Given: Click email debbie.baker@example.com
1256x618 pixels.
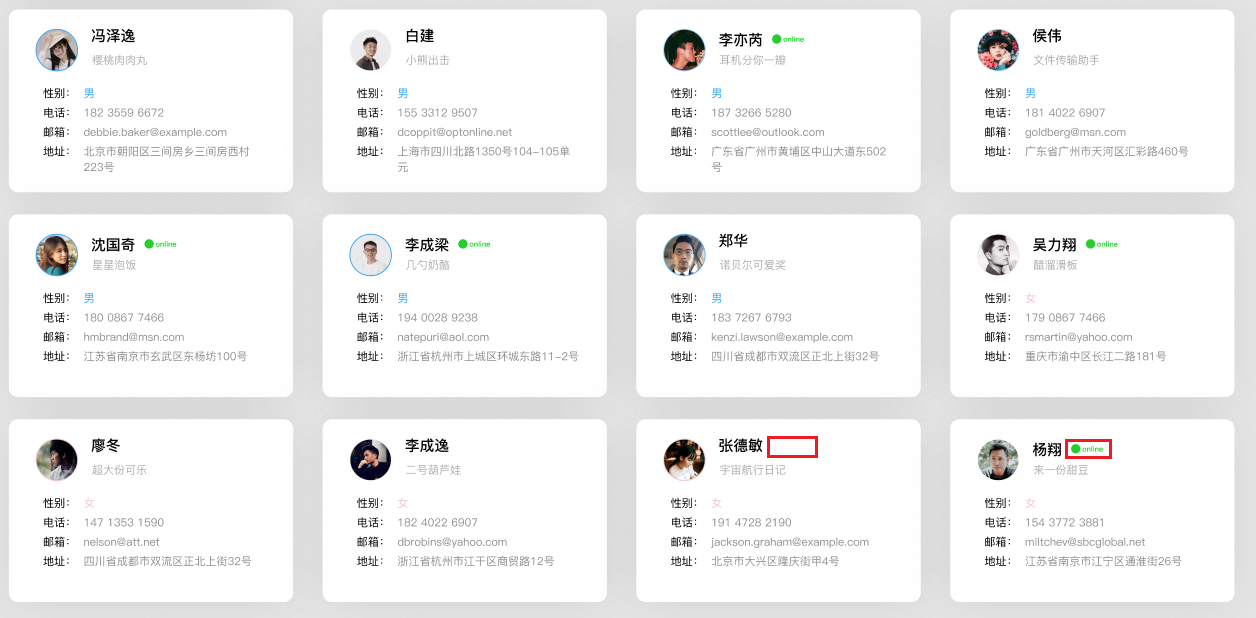Looking at the screenshot, I should point(155,132).
